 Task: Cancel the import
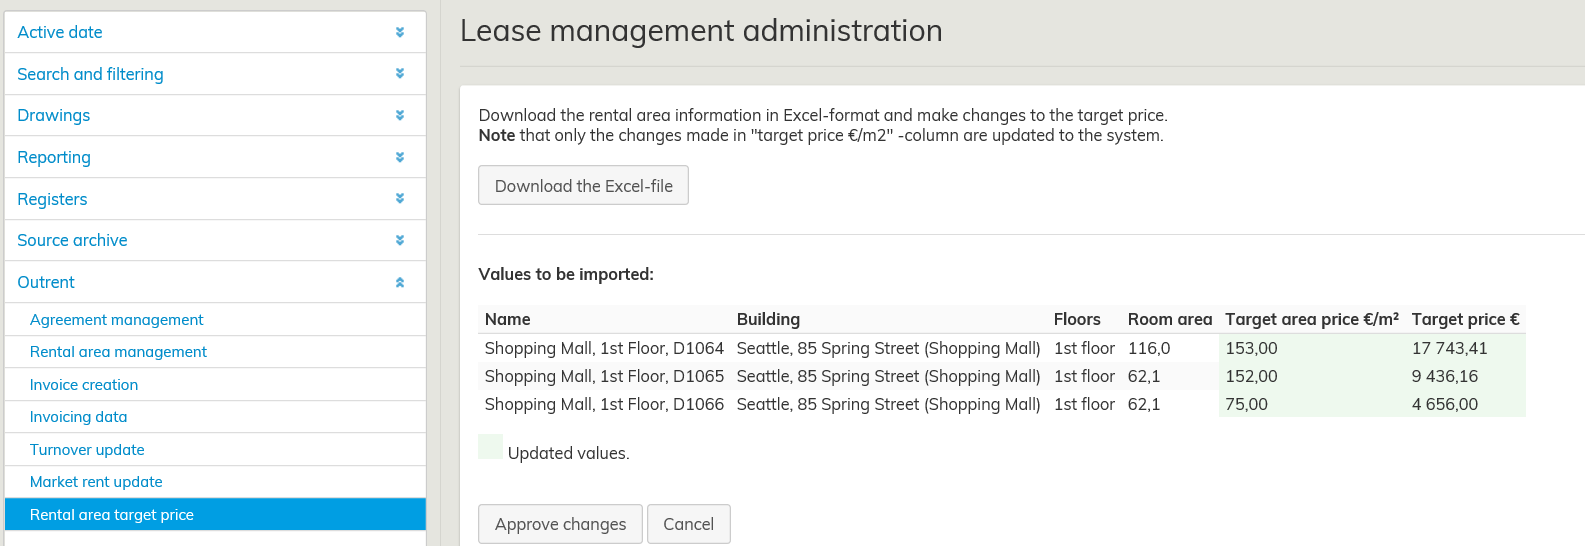(688, 524)
